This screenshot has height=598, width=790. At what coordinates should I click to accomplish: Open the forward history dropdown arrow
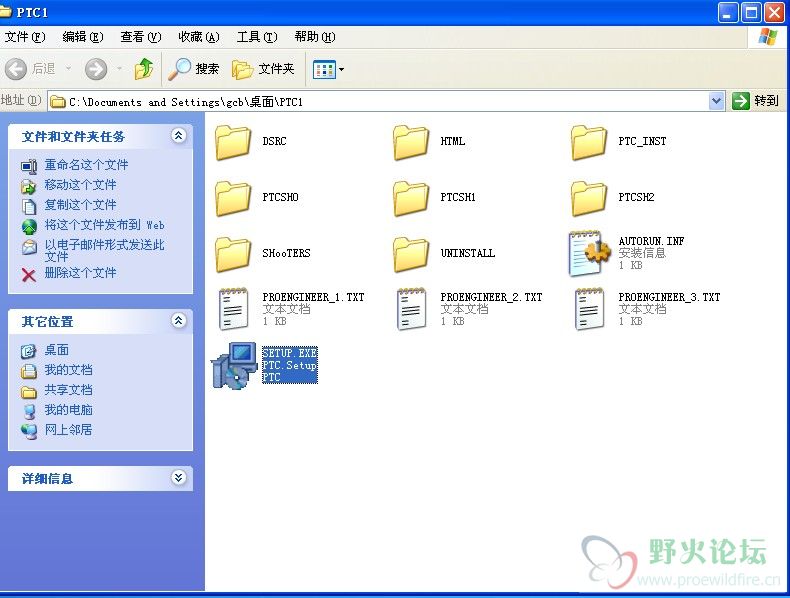pyautogui.click(x=119, y=69)
